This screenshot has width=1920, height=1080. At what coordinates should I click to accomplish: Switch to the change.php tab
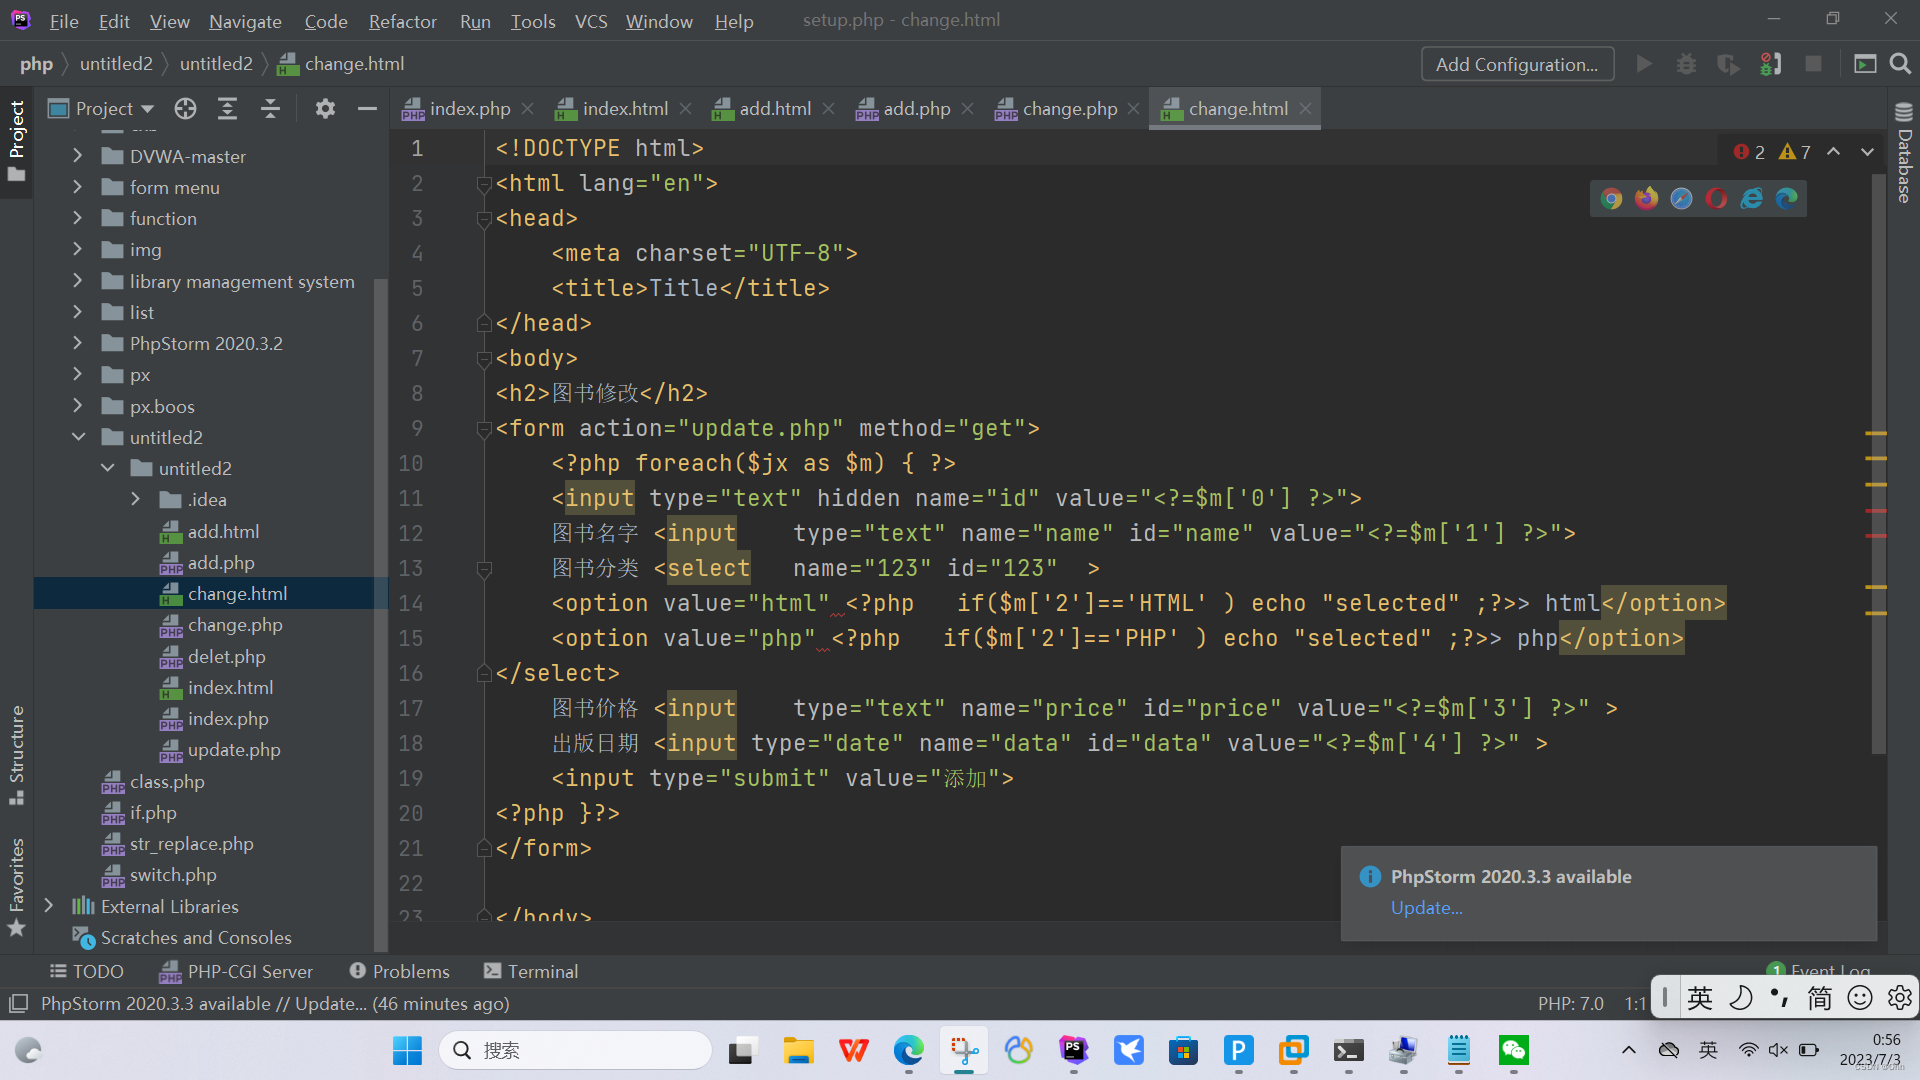[x=1068, y=109]
